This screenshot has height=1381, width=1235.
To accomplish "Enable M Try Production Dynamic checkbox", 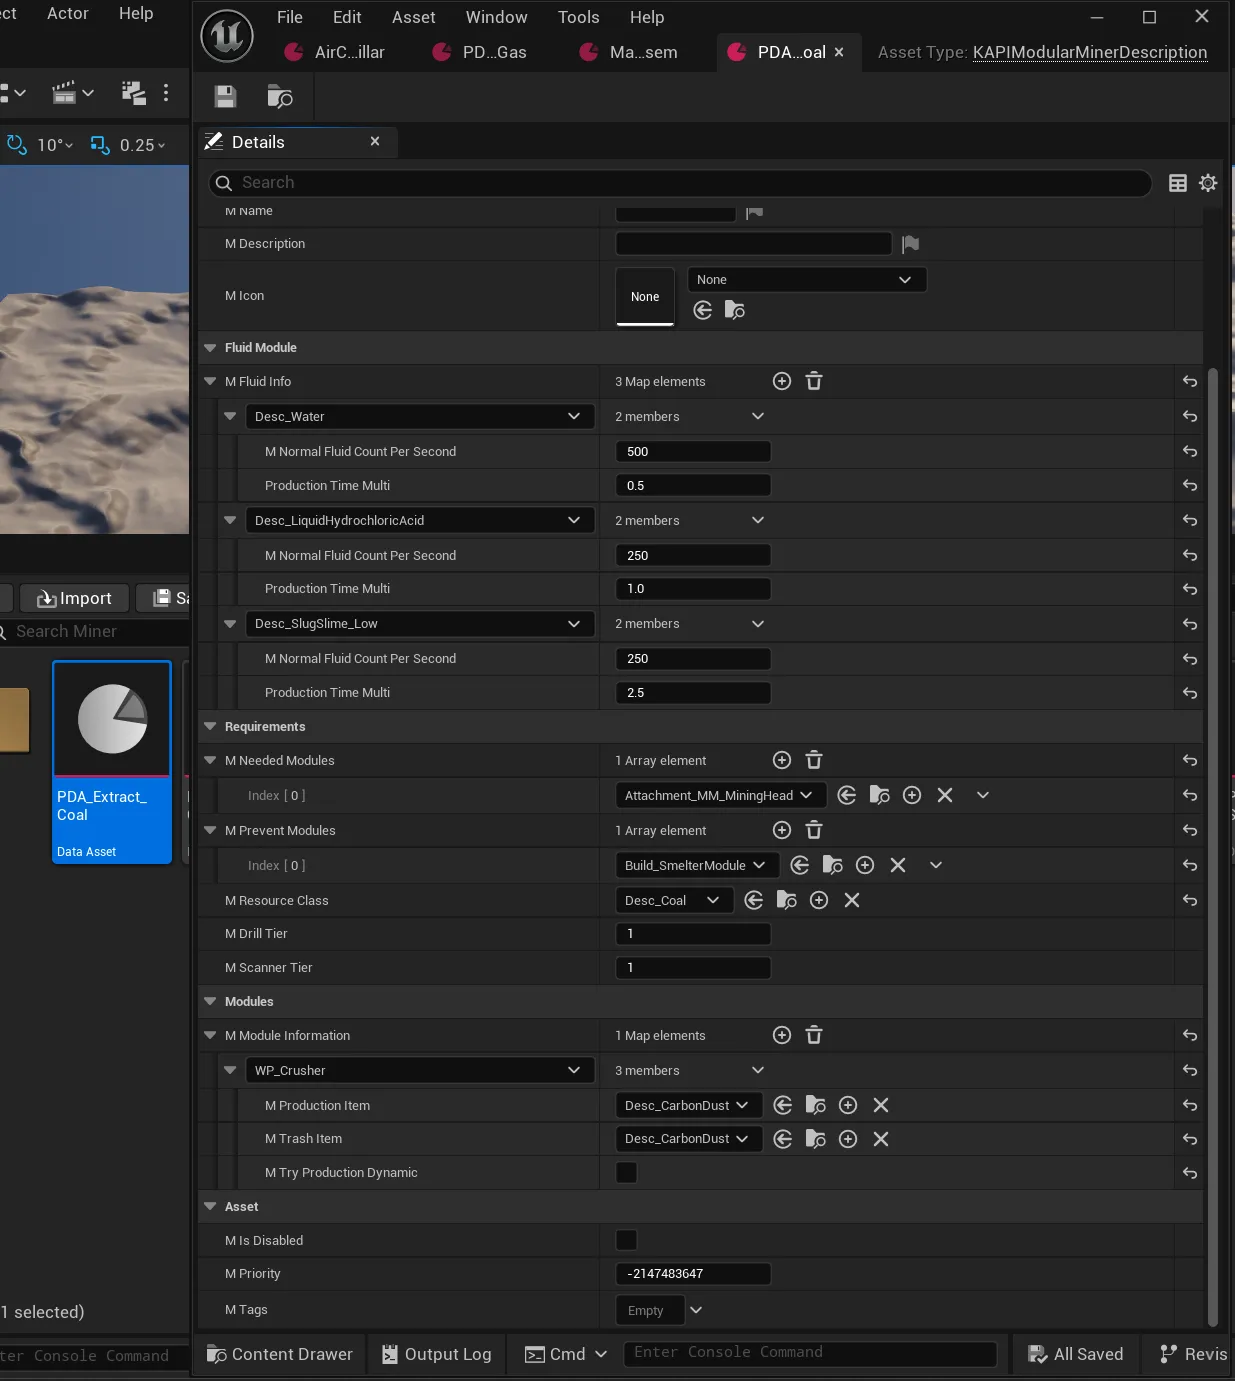I will tap(627, 1172).
